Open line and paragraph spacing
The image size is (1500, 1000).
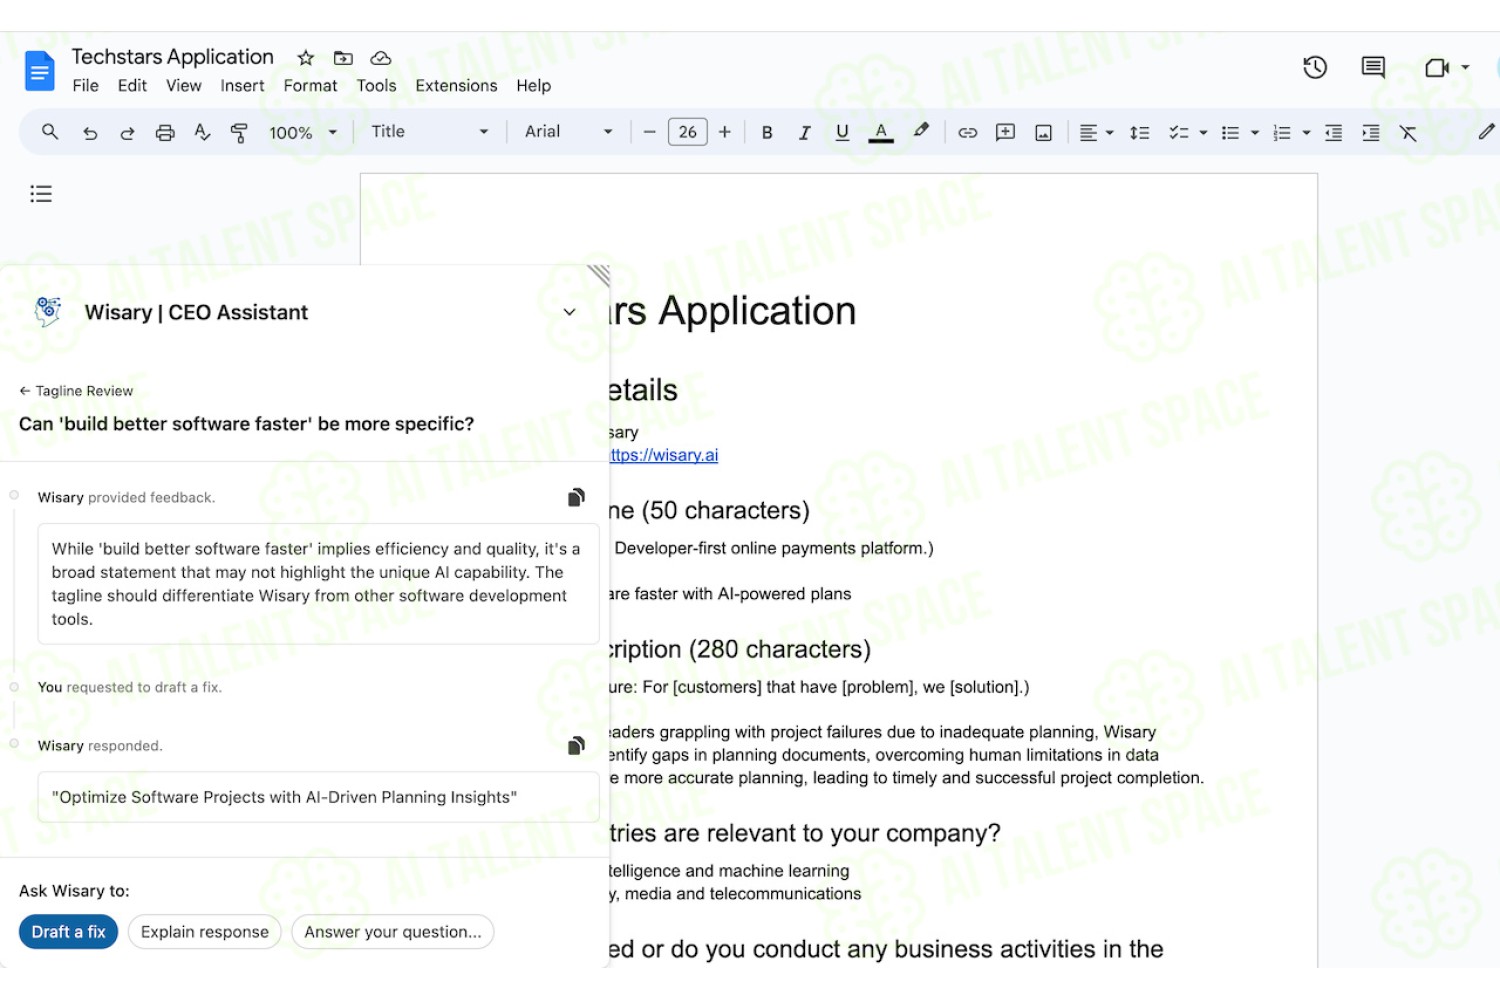click(x=1139, y=132)
